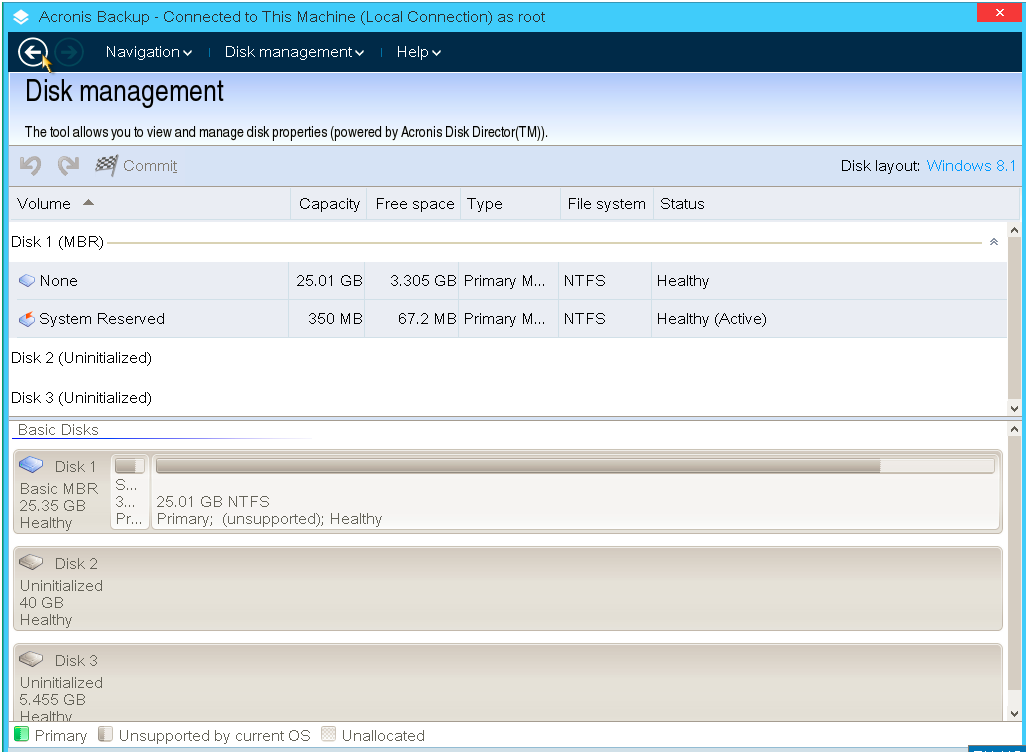Open the Help menu
This screenshot has height=752, width=1029.
418,52
